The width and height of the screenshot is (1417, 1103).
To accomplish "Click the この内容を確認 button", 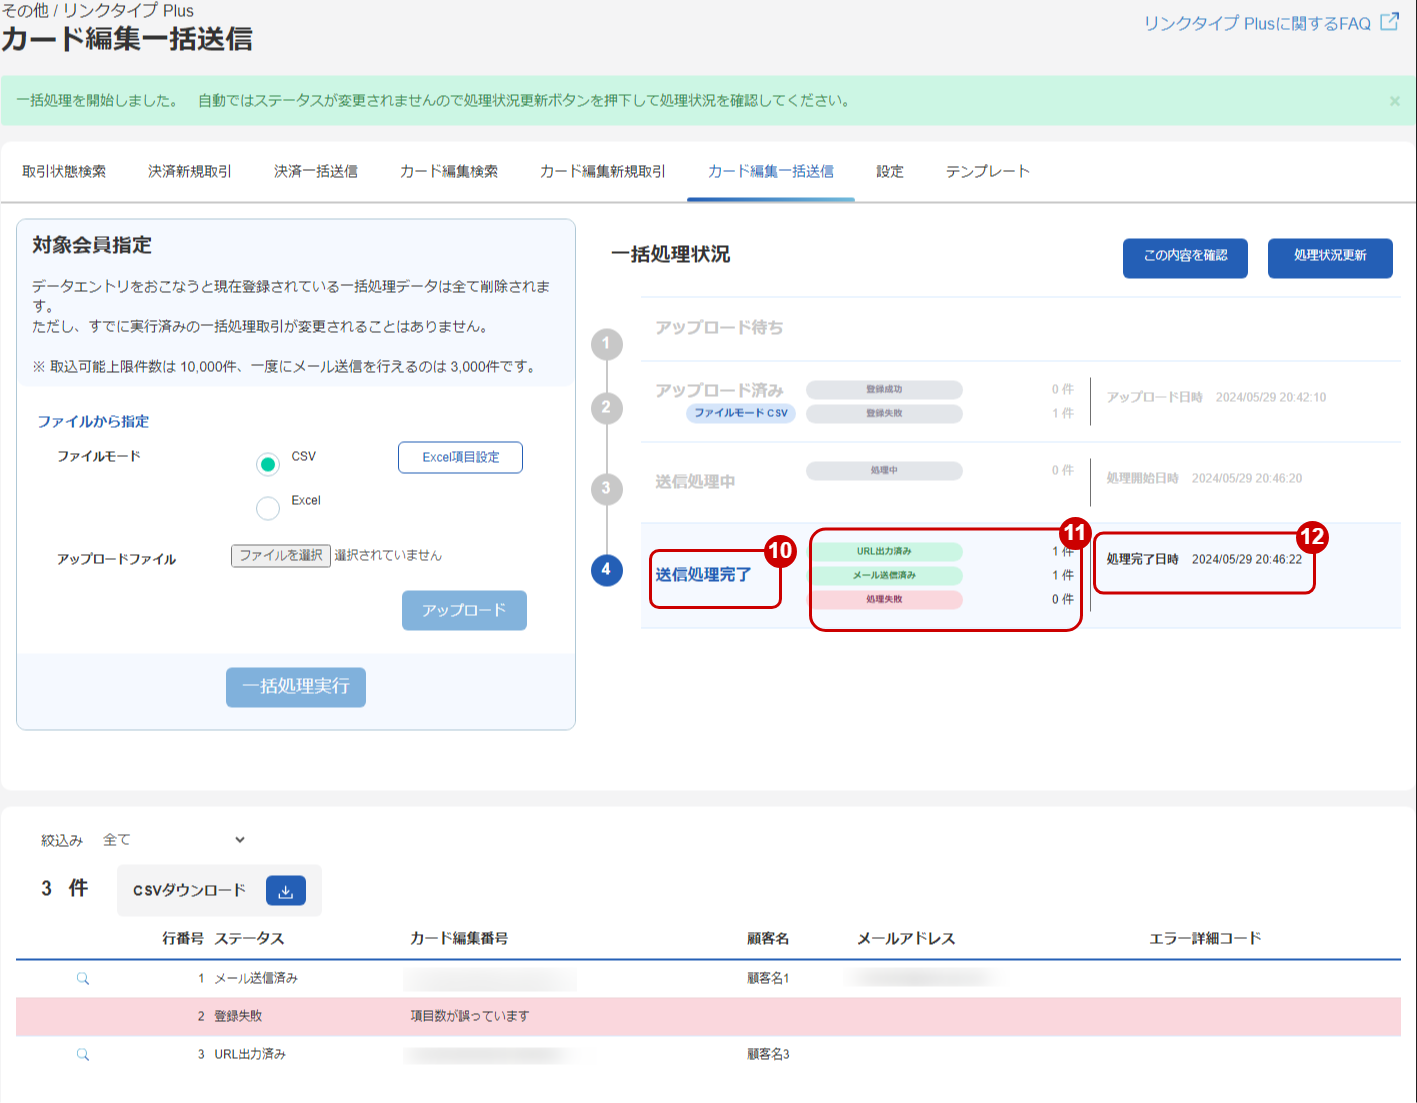I will (1185, 257).
